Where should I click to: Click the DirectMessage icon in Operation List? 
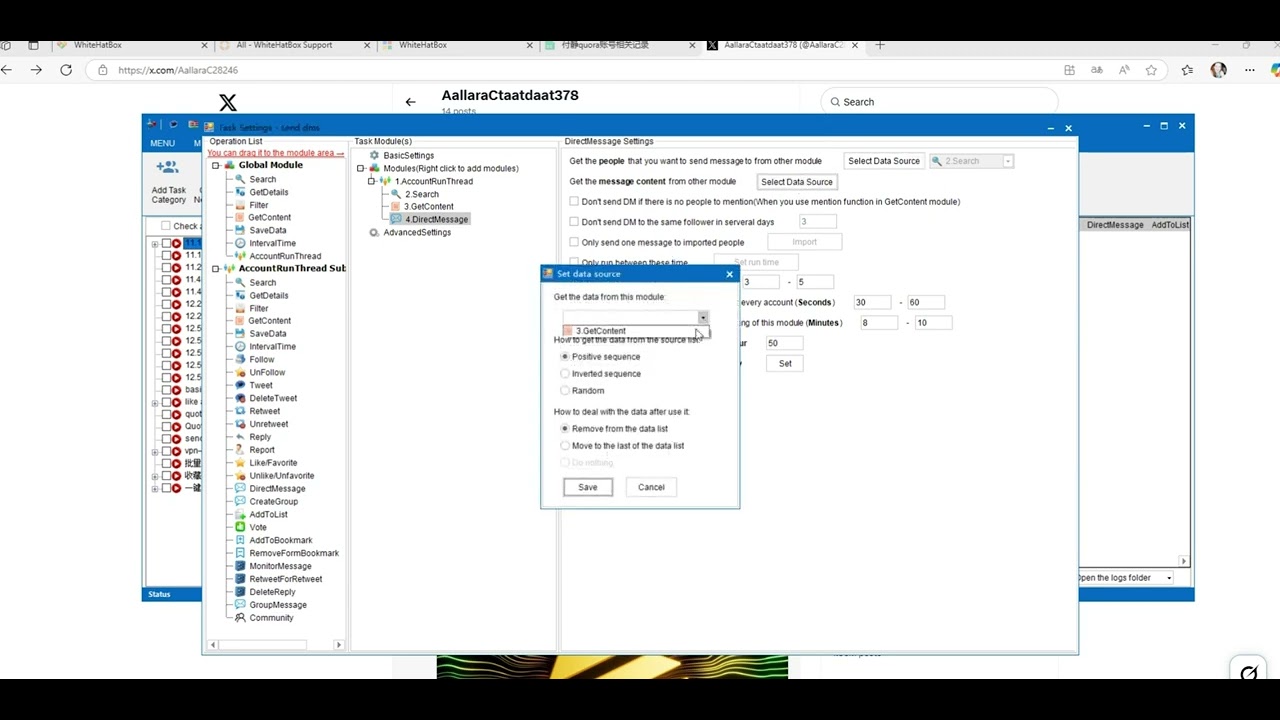(x=240, y=488)
